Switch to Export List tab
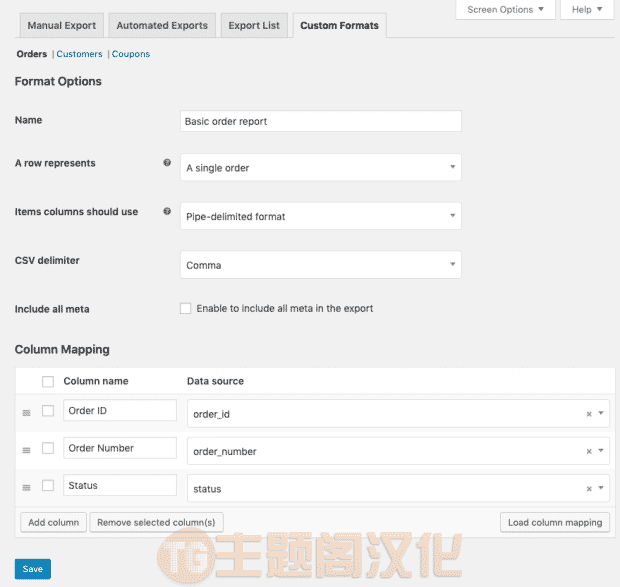This screenshot has width=620, height=587. tap(254, 26)
